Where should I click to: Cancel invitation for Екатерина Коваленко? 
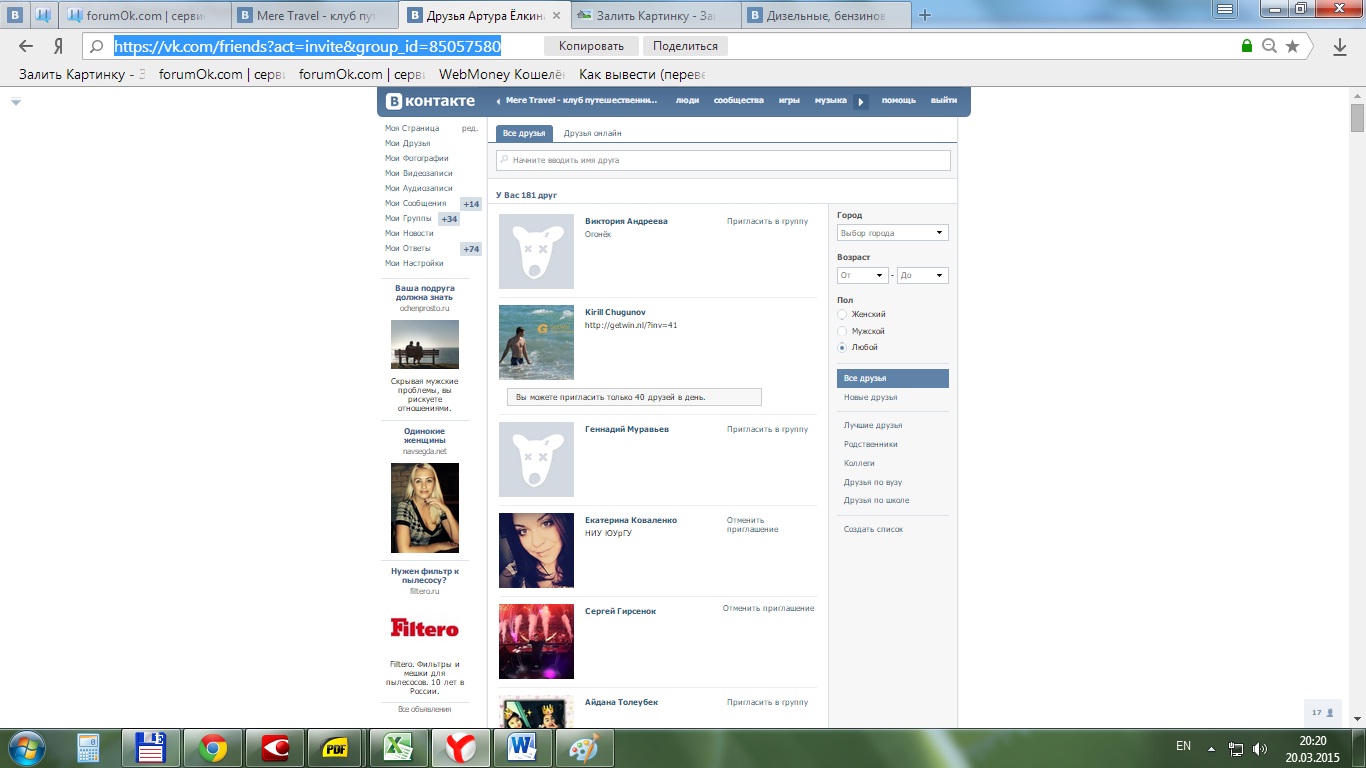point(752,525)
